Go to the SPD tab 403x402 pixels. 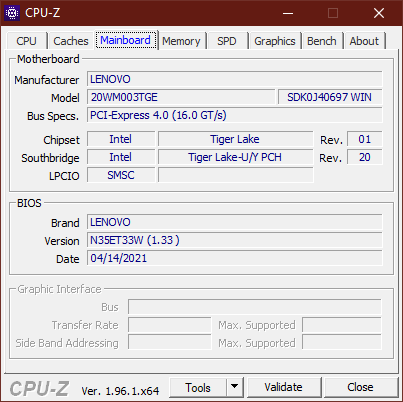[227, 41]
